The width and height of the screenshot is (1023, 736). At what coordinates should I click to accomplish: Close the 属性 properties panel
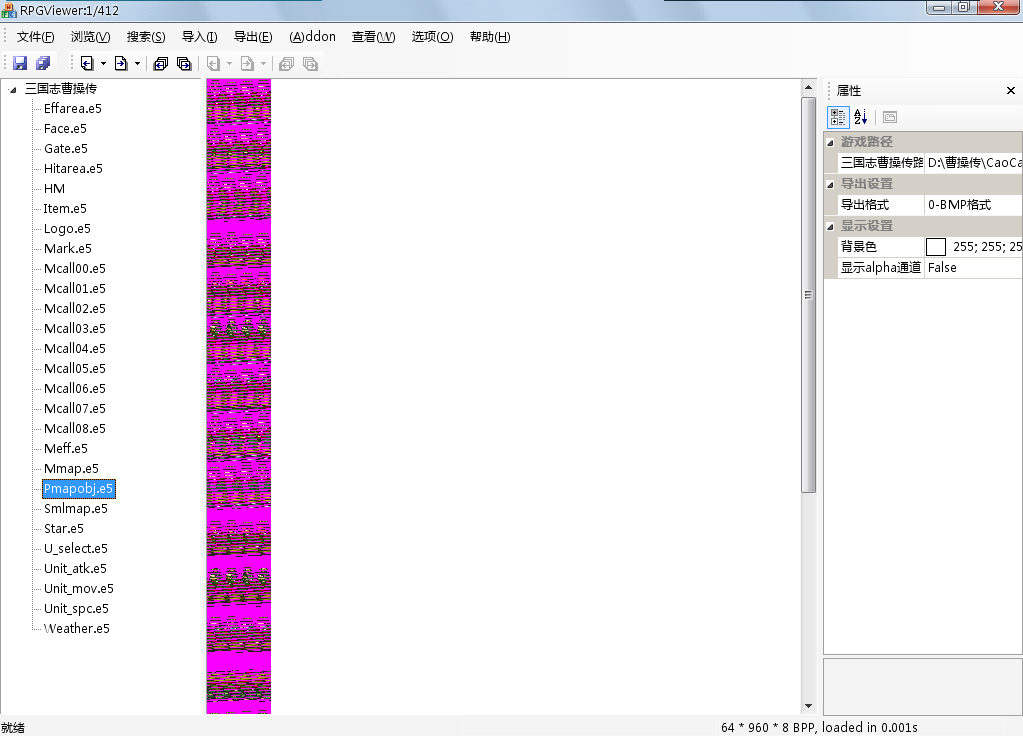1010,91
